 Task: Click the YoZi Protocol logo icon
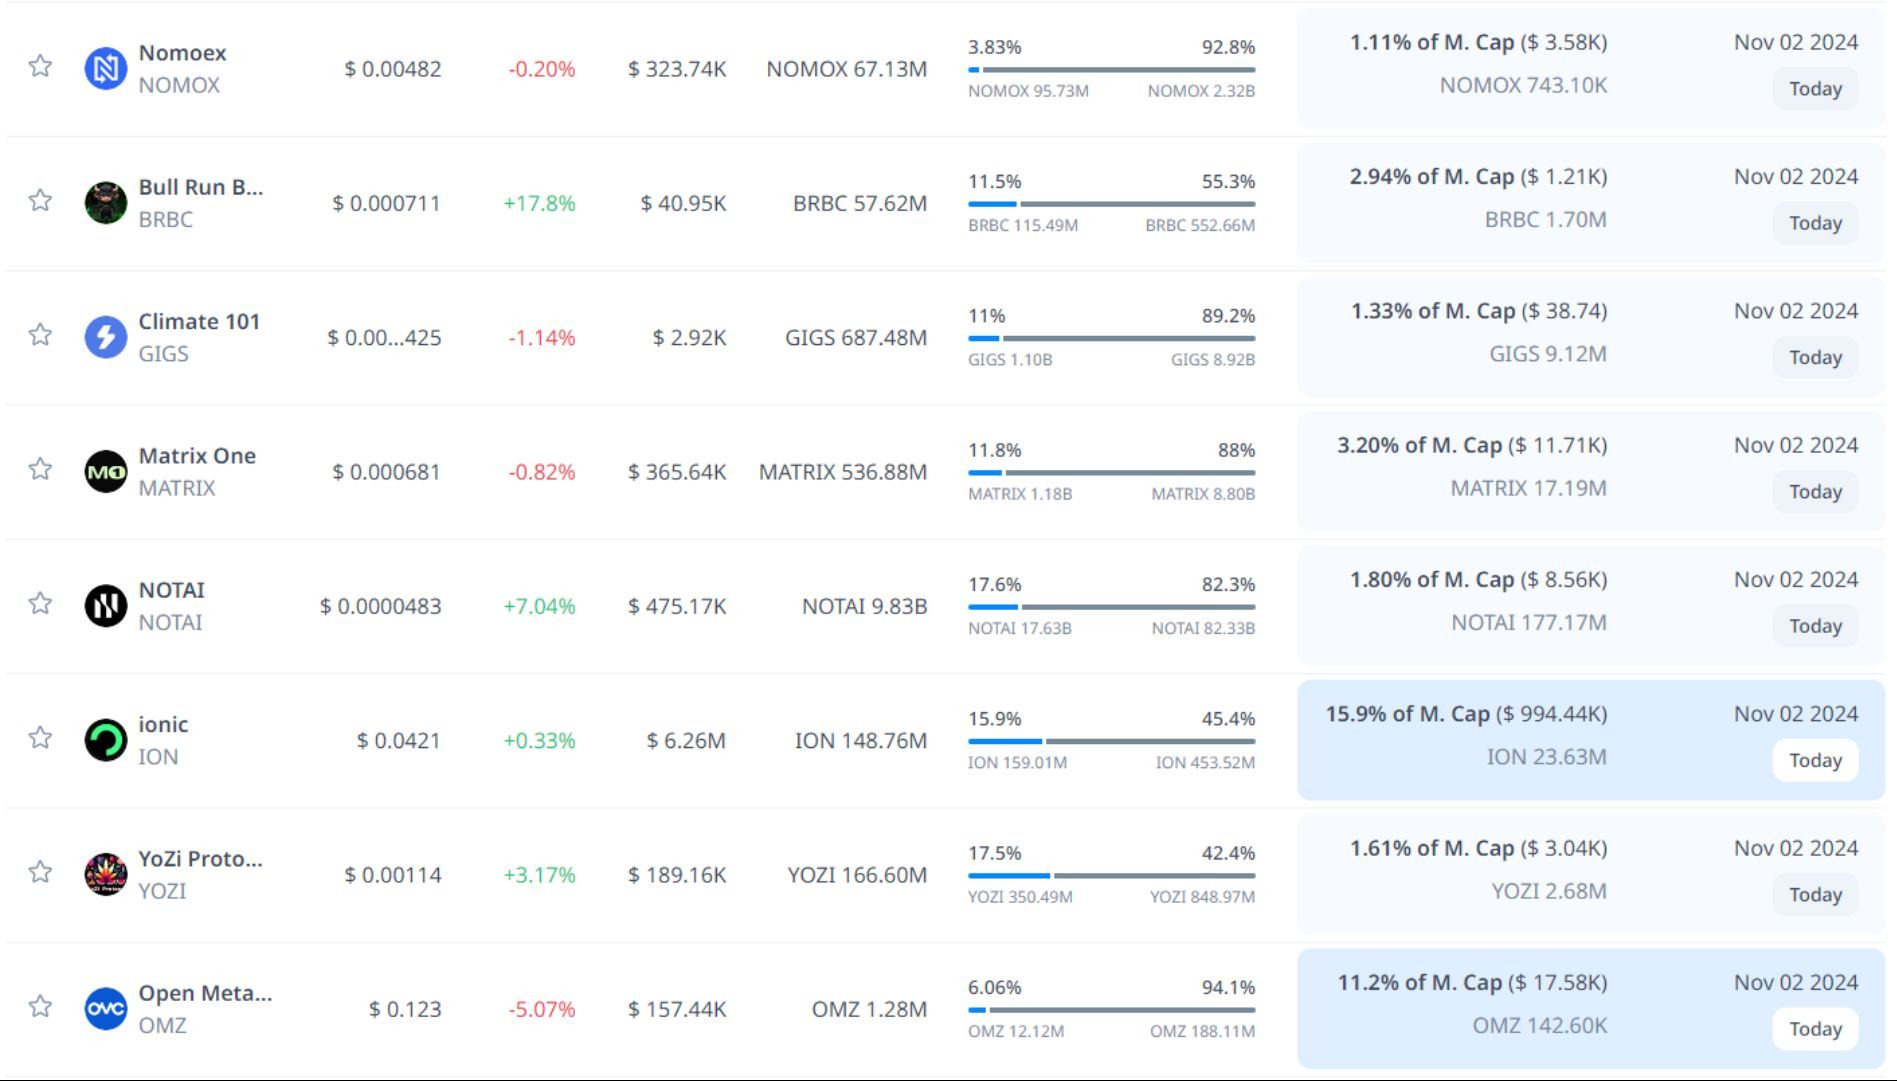click(105, 874)
